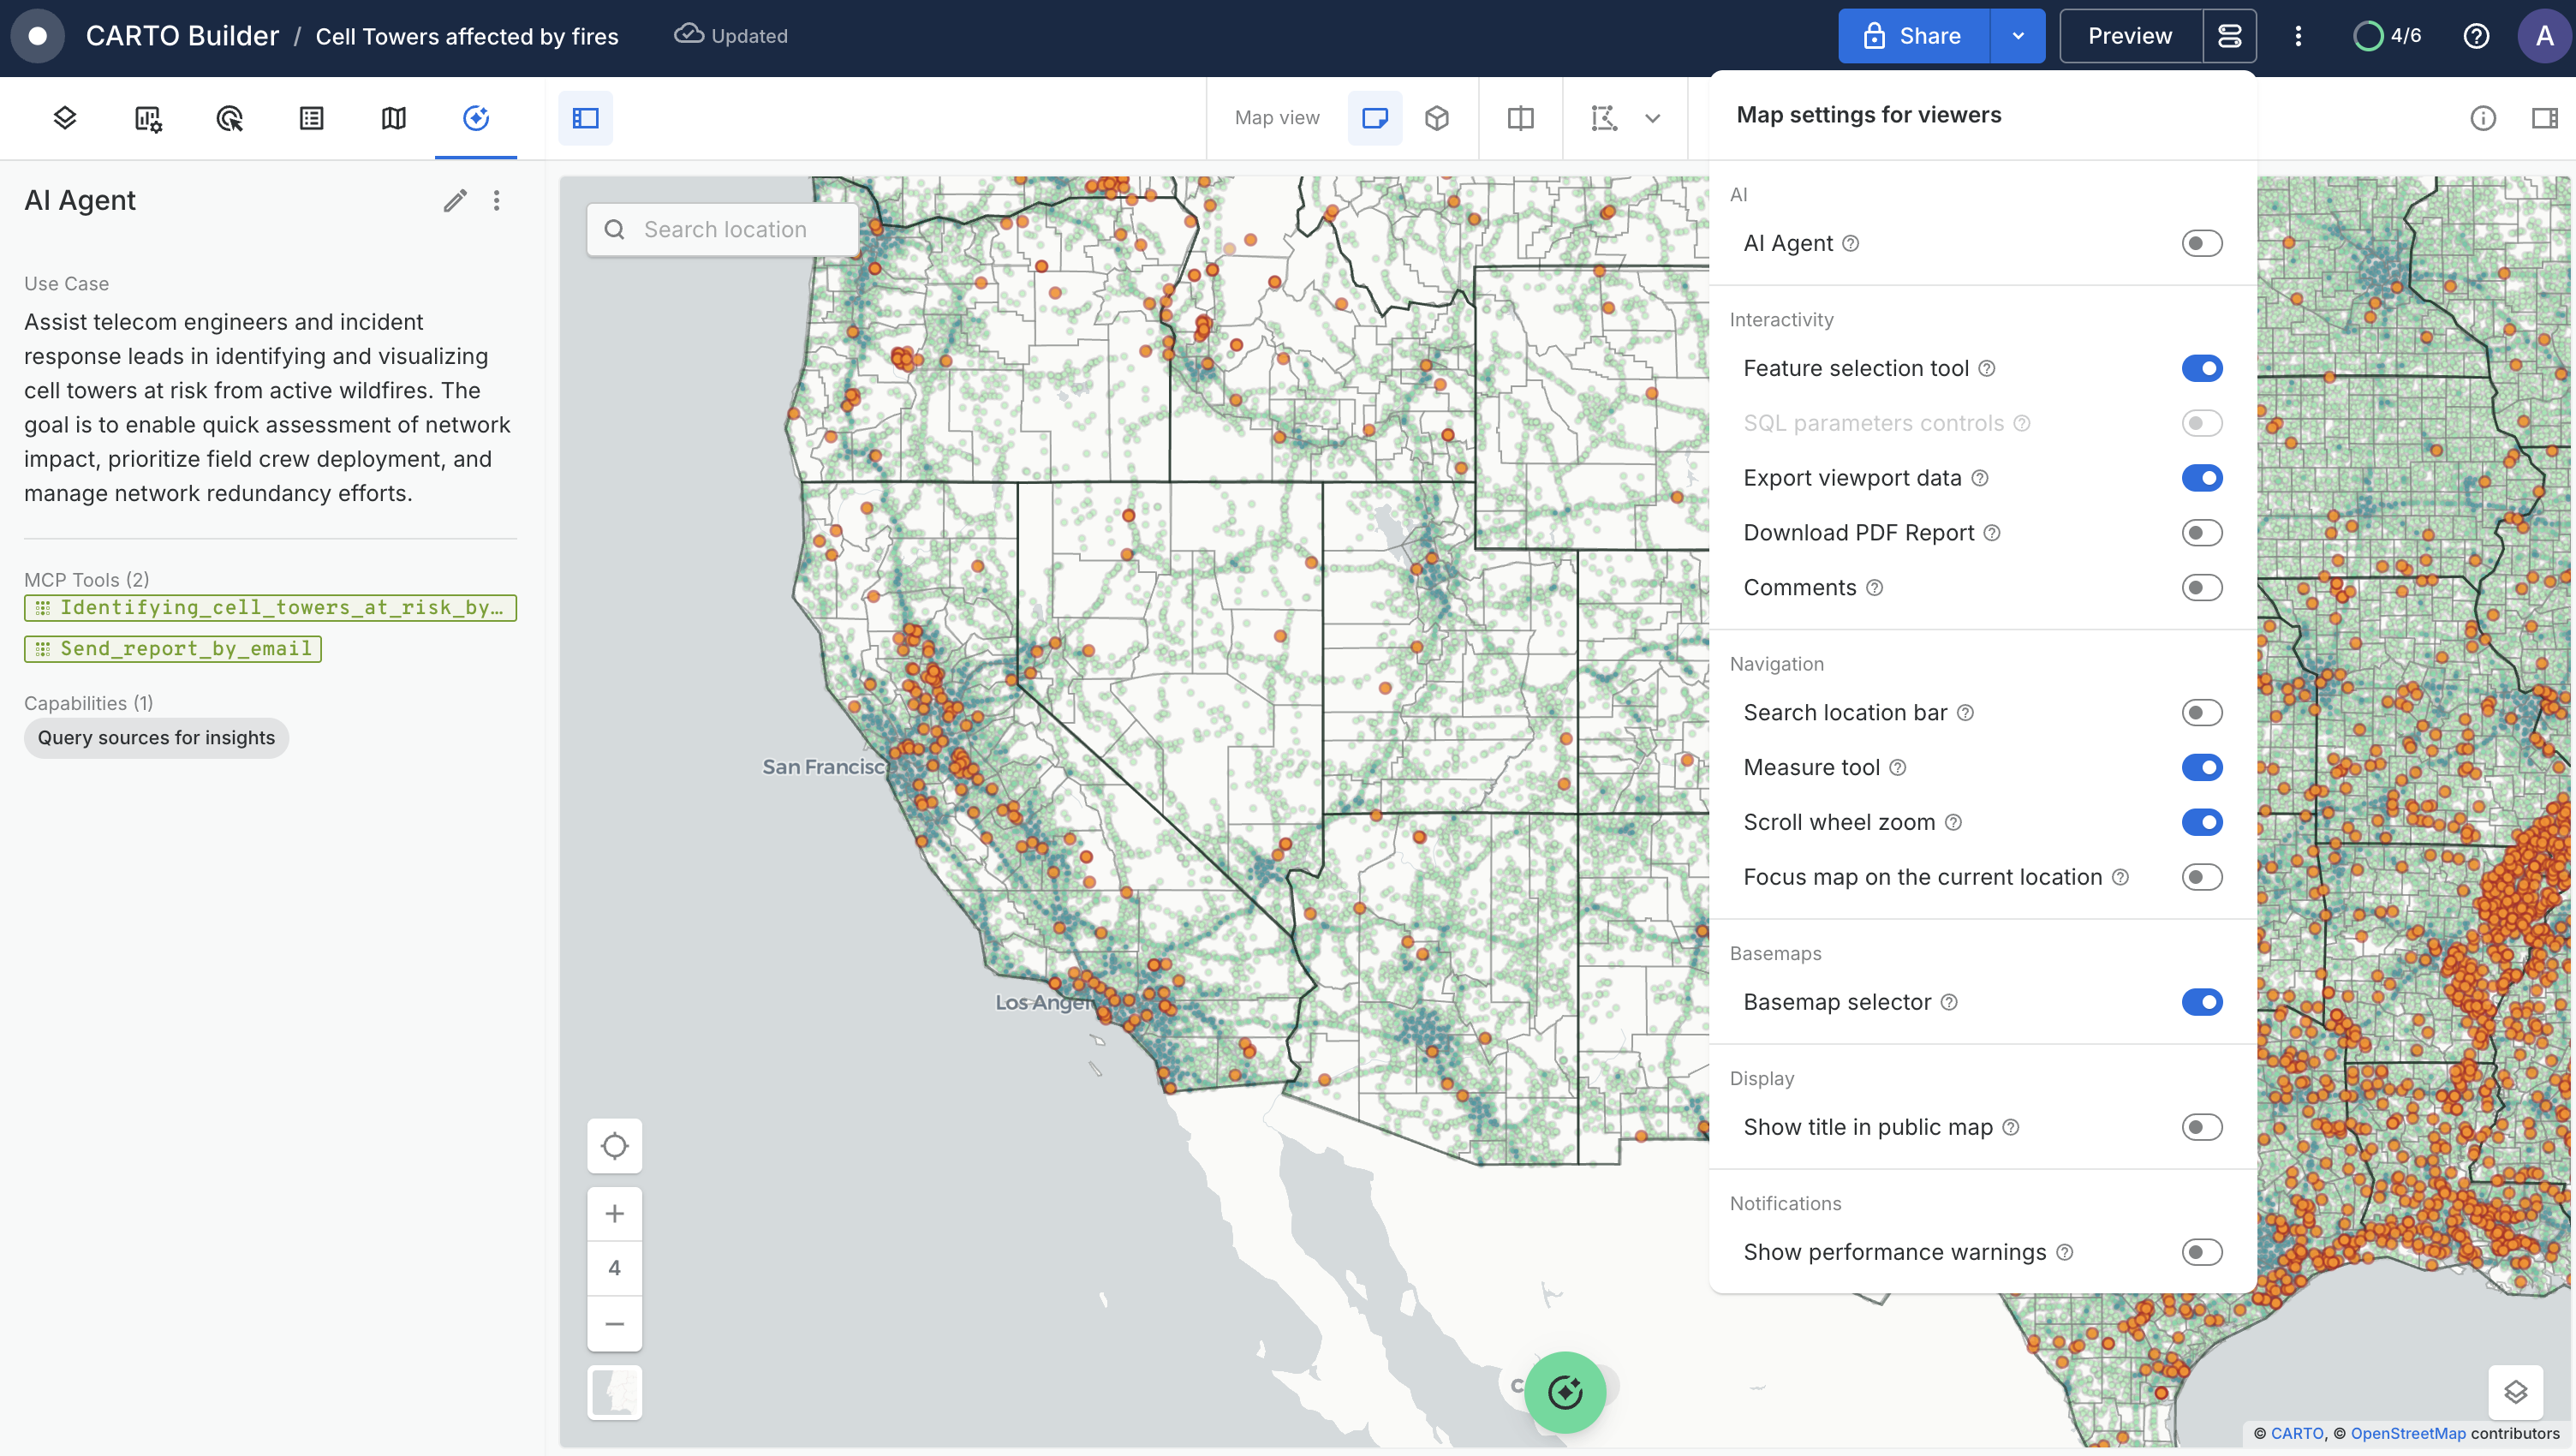Screen dimensions: 2576x1456
Task: Open the OpenStreetMap attribution link
Action: (x=2407, y=1433)
